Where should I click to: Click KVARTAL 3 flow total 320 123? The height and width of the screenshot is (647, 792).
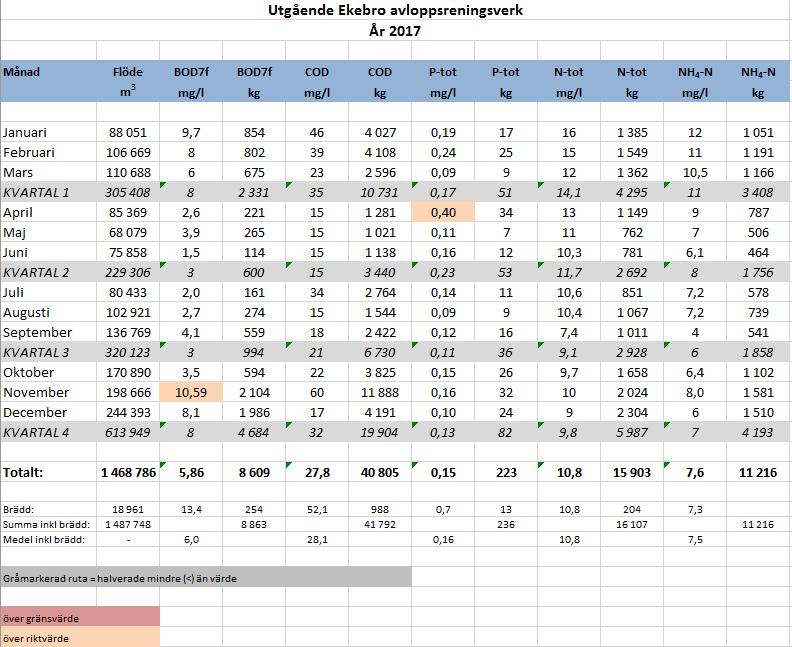coord(128,353)
